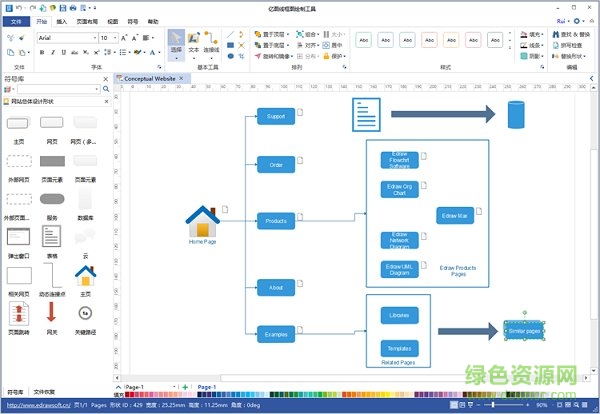600x414 pixels.
Task: Click the Increase font size icon
Action: [124, 38]
